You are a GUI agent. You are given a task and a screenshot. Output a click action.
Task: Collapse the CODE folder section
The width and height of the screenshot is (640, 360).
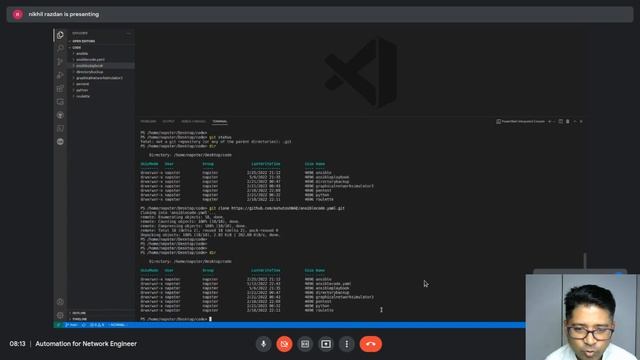pos(101,47)
